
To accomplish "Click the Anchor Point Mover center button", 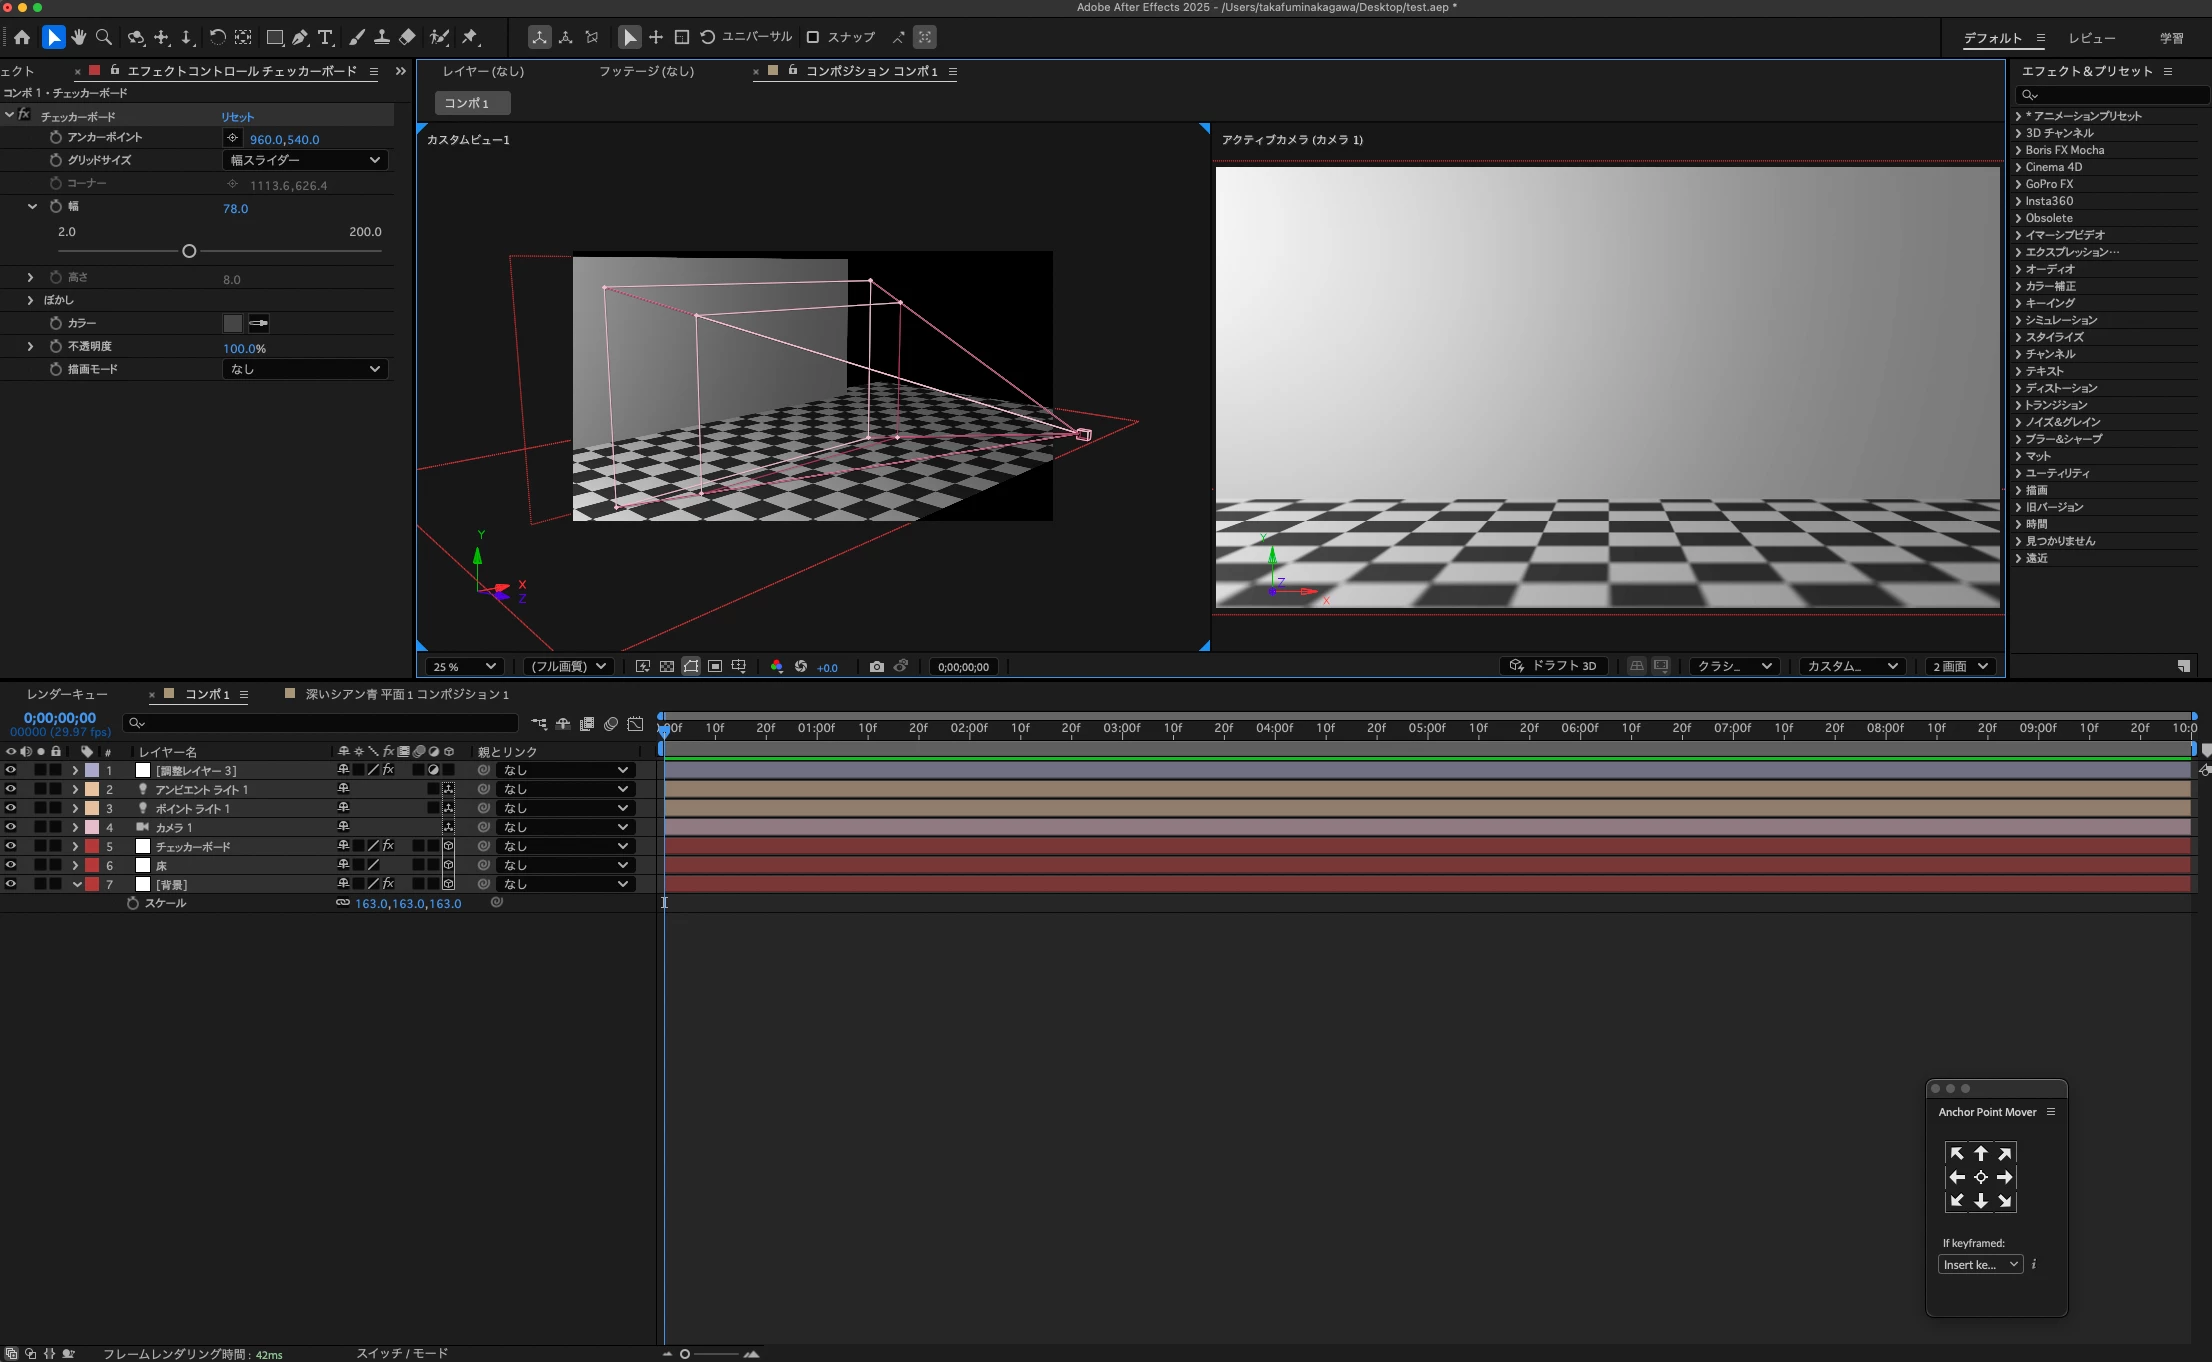I will (1980, 1177).
